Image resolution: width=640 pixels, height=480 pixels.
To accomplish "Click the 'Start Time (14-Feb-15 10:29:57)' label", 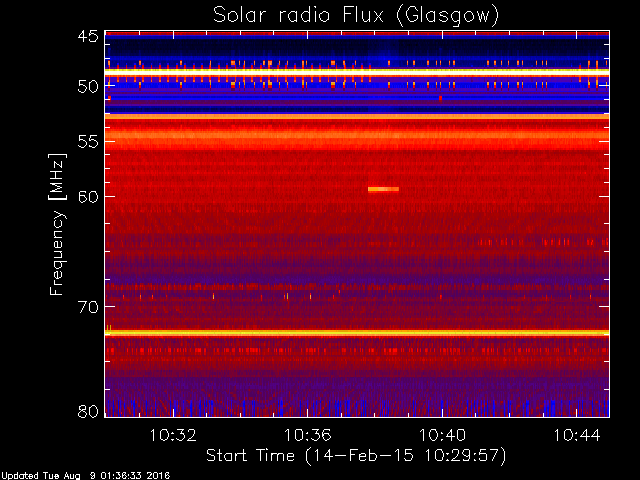I will click(x=356, y=456).
